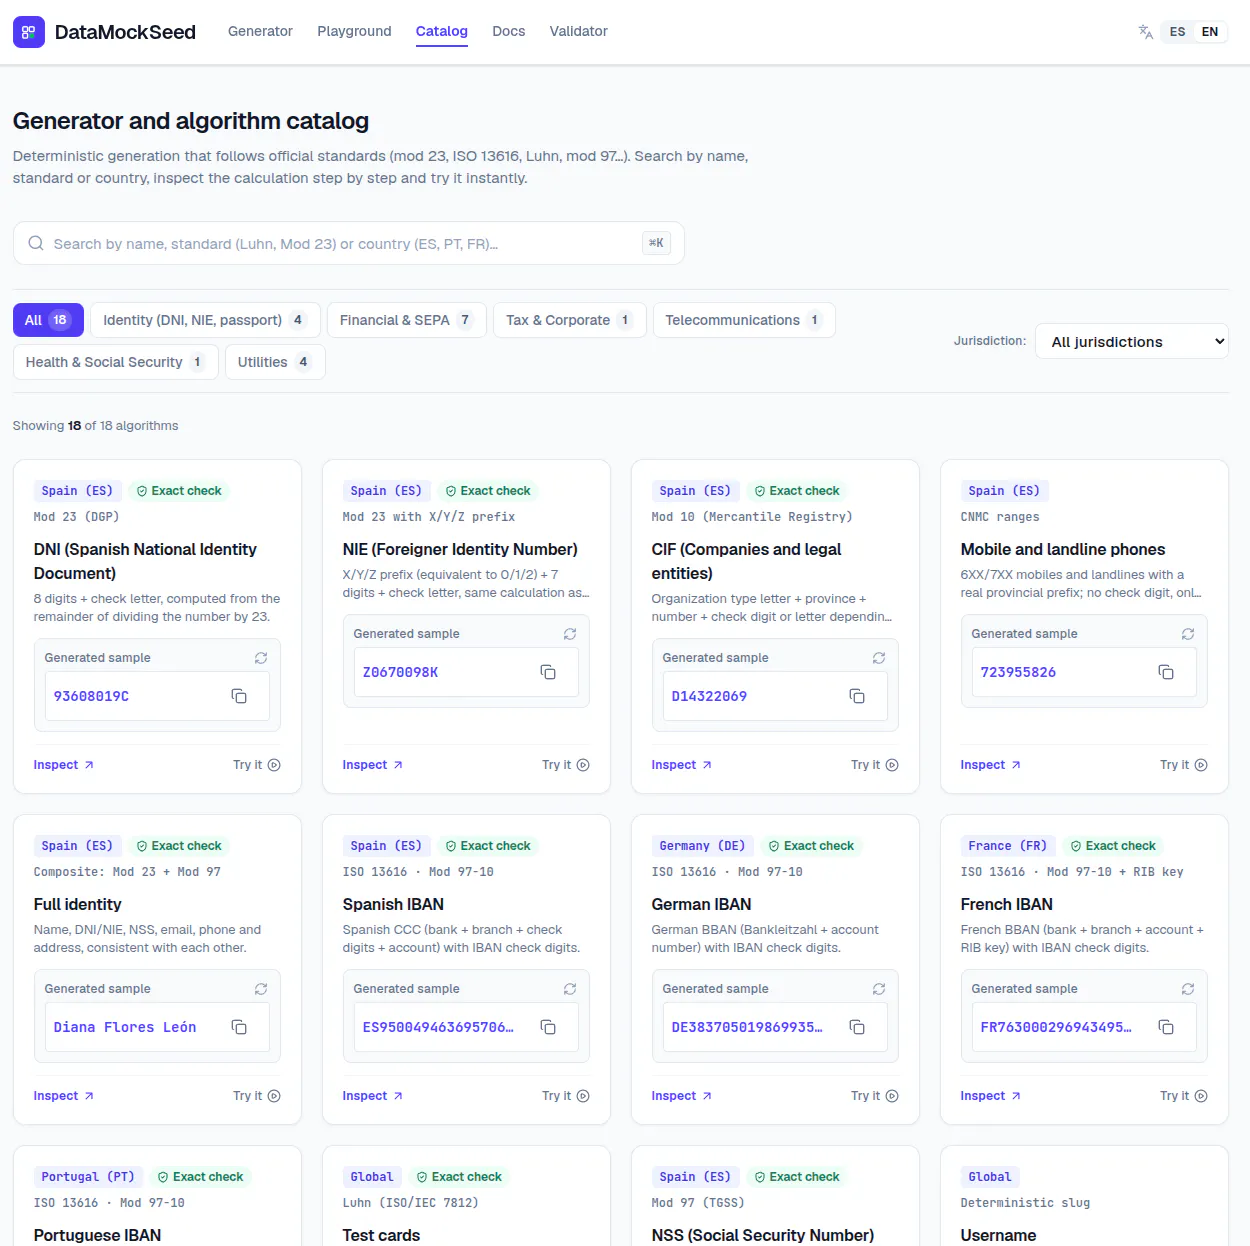Regenerate the DNI sample value
The width and height of the screenshot is (1250, 1246).
261,658
